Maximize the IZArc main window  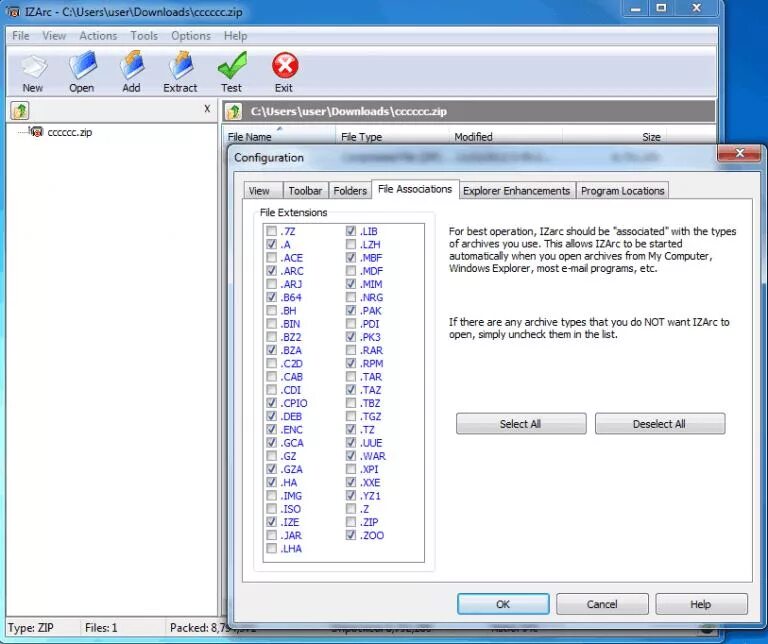click(661, 8)
